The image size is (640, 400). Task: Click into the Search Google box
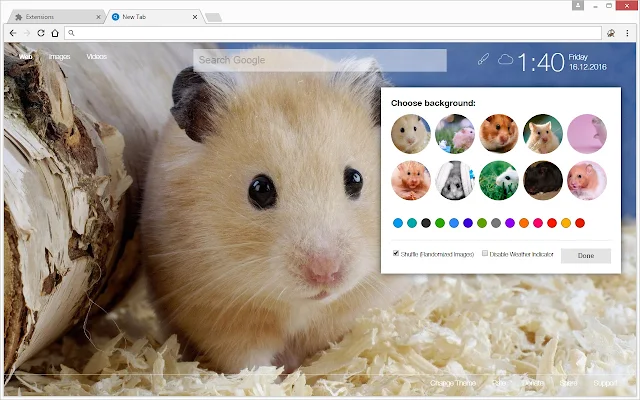tap(320, 60)
